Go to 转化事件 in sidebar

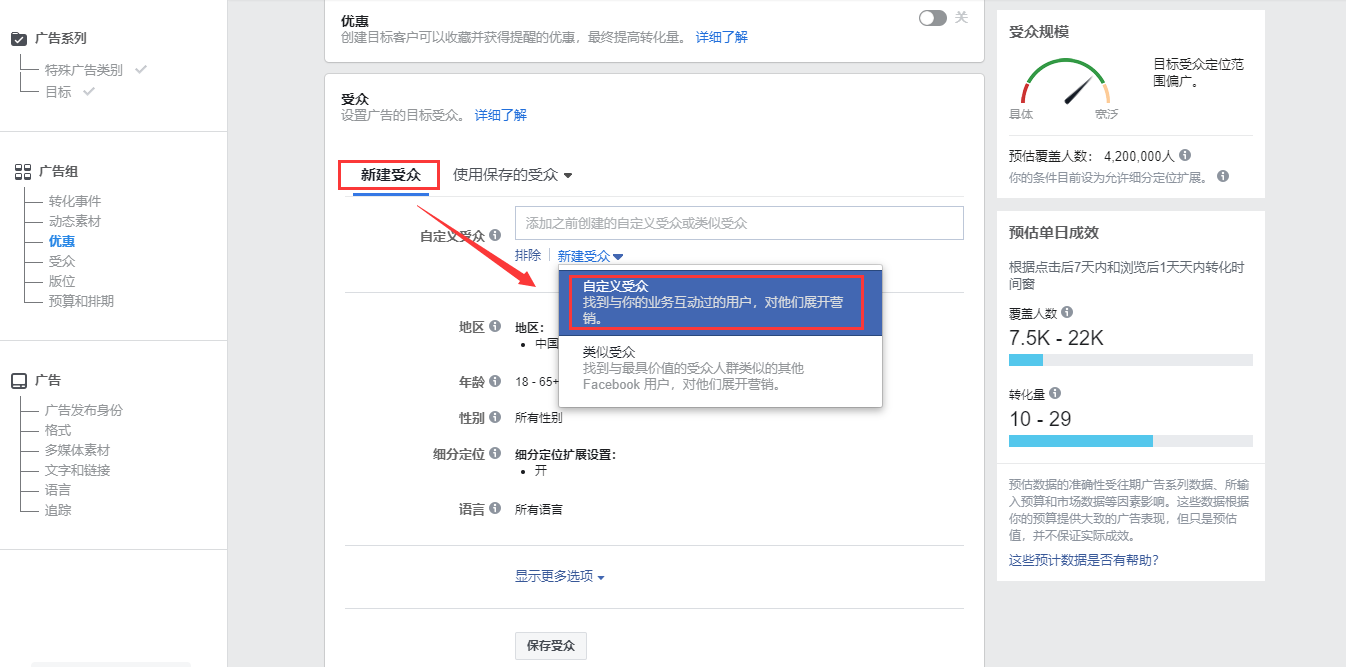(75, 201)
